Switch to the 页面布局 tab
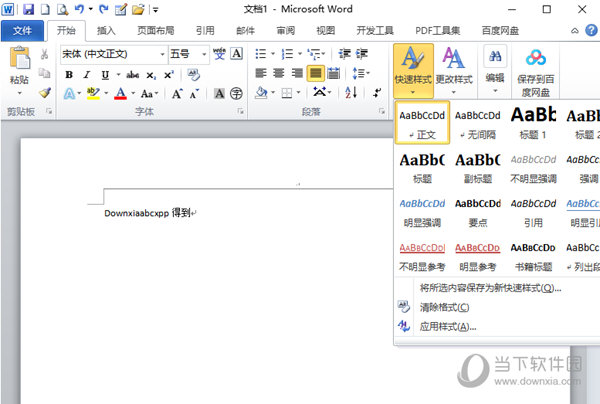600x404 pixels. (x=156, y=31)
